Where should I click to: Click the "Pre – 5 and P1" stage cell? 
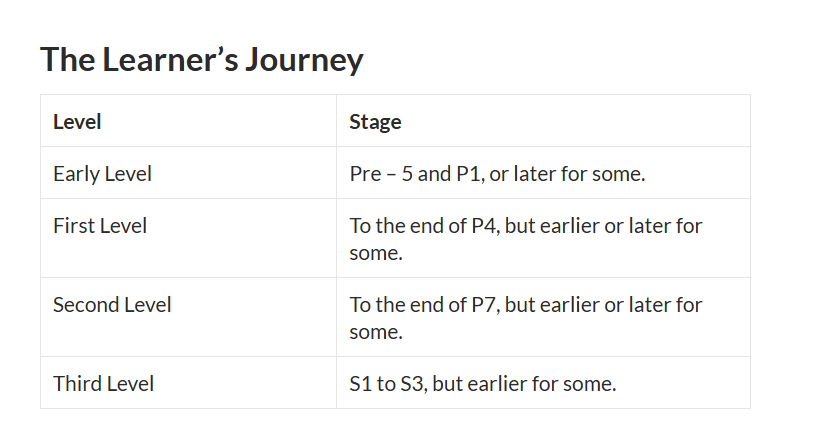[x=497, y=174]
